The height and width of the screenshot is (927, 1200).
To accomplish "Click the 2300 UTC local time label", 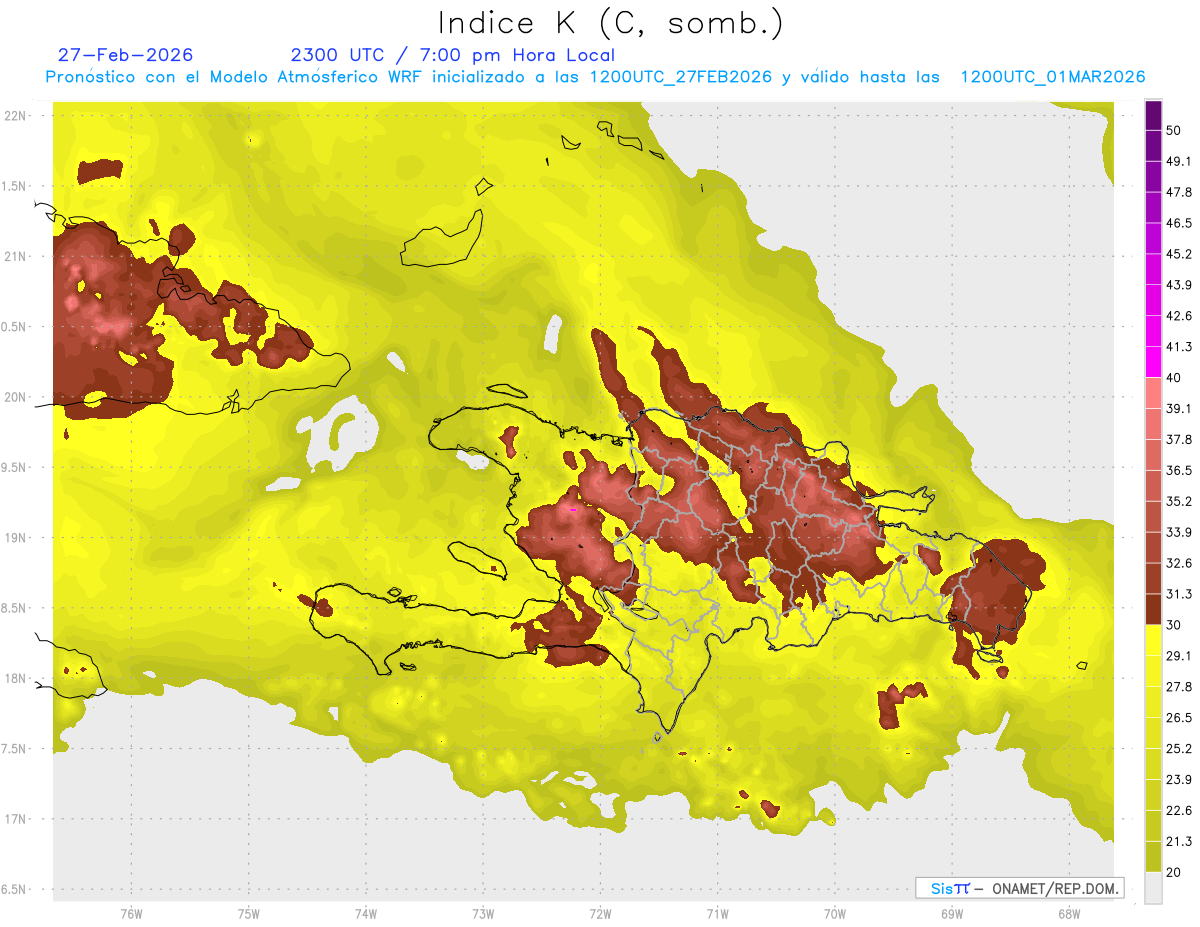I will (452, 55).
